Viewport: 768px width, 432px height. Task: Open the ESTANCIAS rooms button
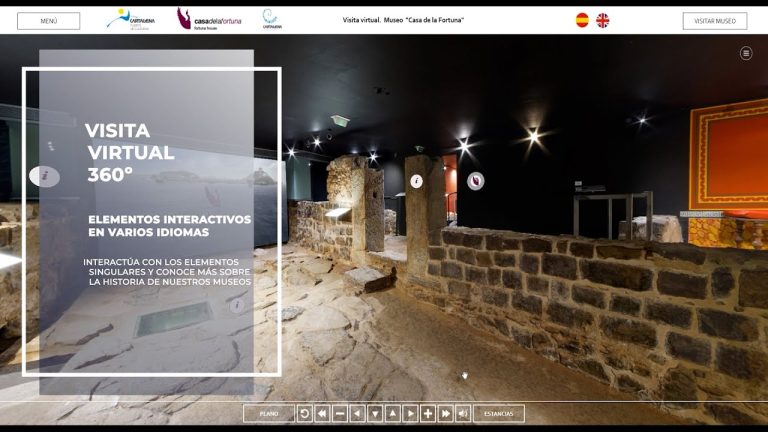(x=499, y=414)
